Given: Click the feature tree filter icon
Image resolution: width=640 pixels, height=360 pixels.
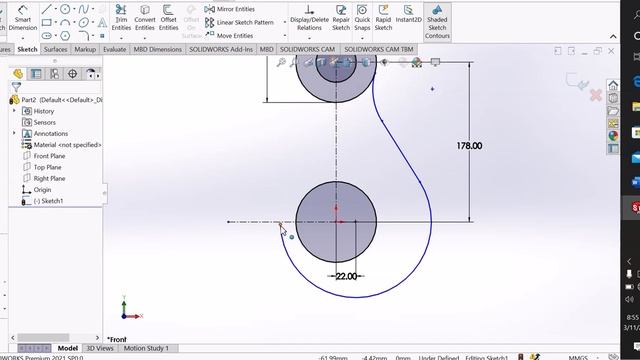Looking at the screenshot, I should click(x=16, y=87).
